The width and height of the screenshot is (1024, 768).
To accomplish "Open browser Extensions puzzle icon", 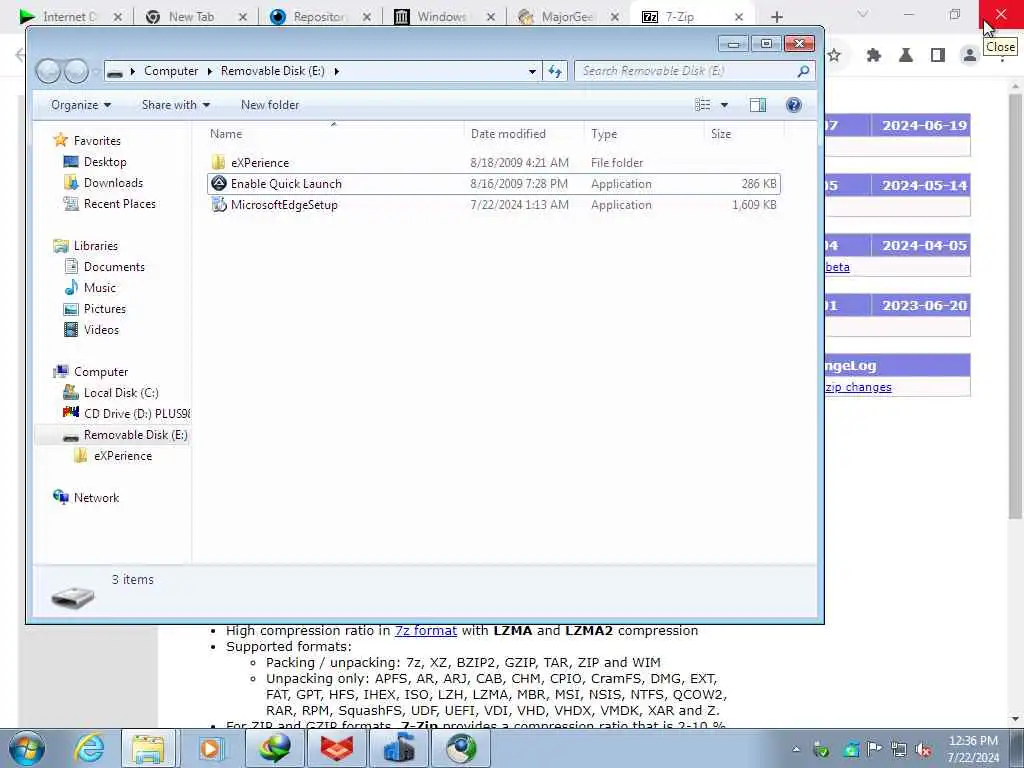I will point(874,56).
